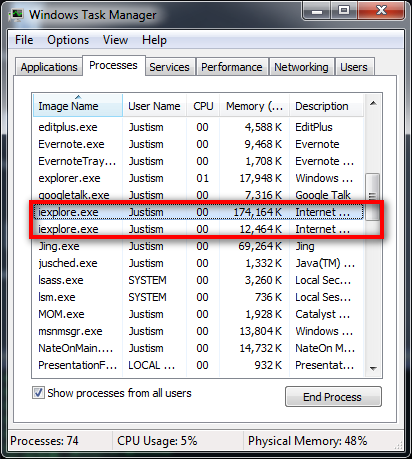Click the scrollbar down arrow

click(x=373, y=369)
